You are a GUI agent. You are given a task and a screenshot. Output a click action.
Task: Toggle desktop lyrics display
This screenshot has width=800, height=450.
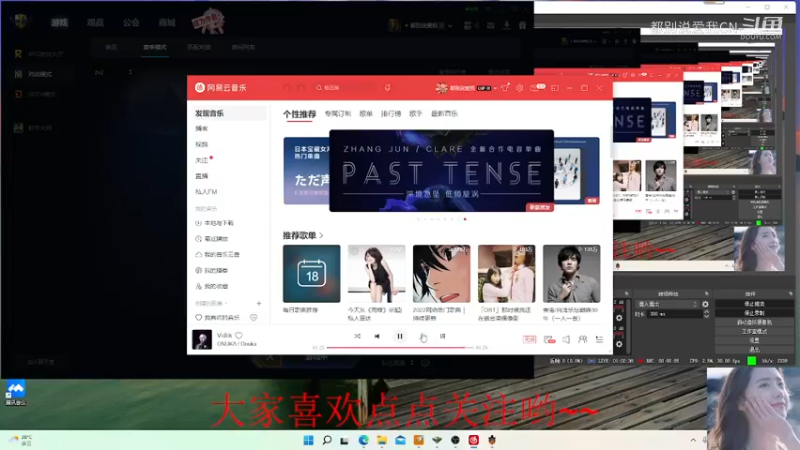coord(443,336)
